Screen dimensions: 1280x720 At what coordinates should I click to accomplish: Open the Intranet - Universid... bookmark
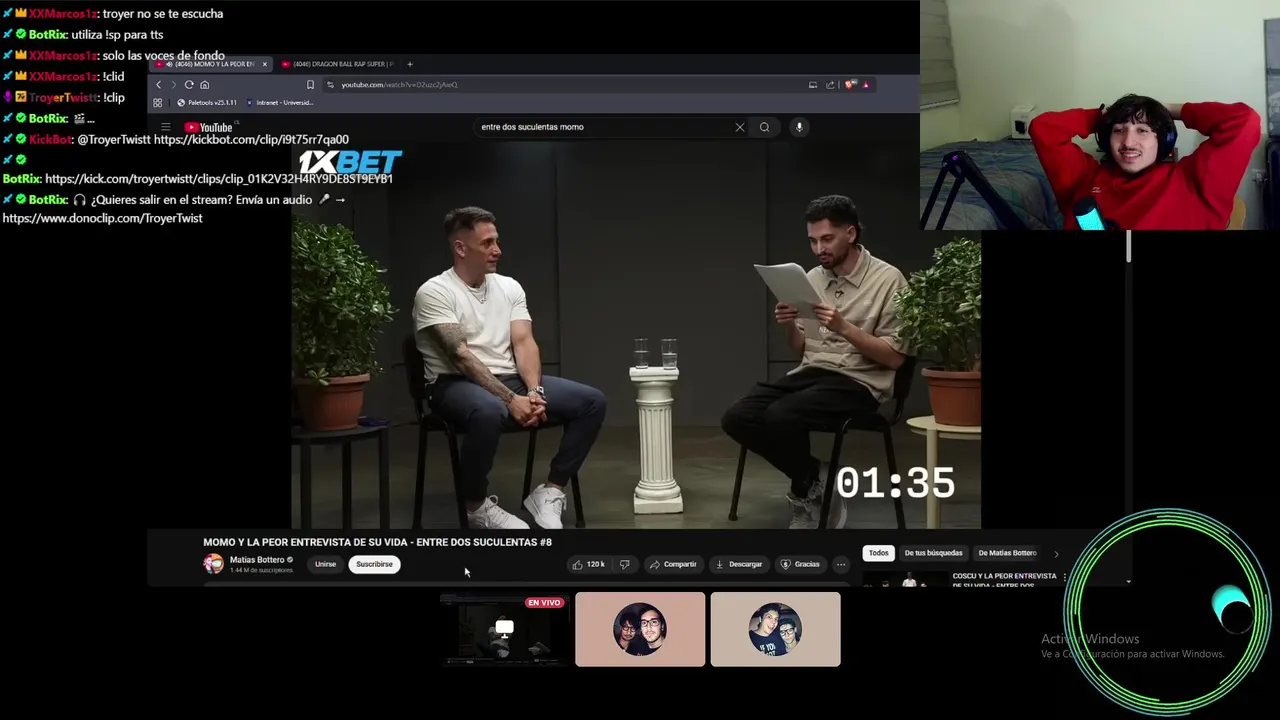point(280,102)
